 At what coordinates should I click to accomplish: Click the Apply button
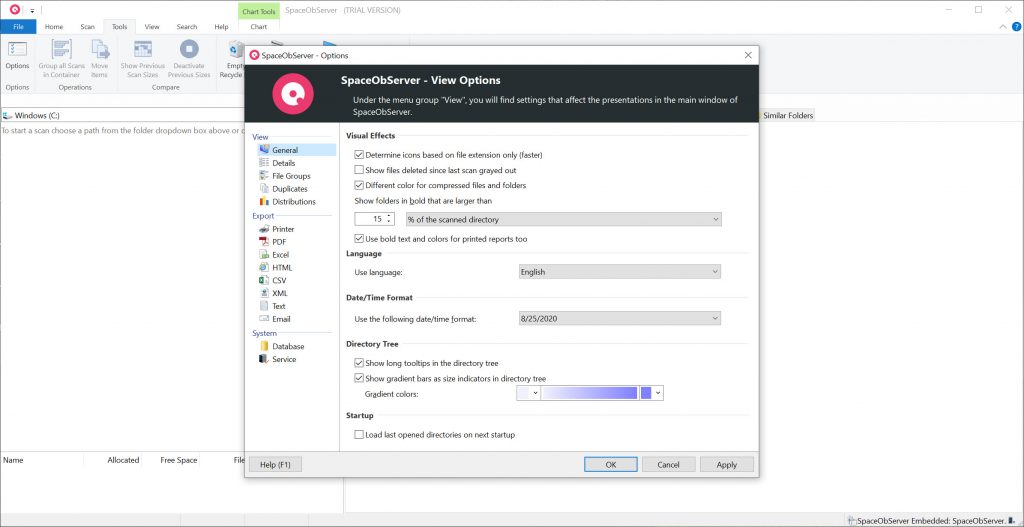click(727, 465)
